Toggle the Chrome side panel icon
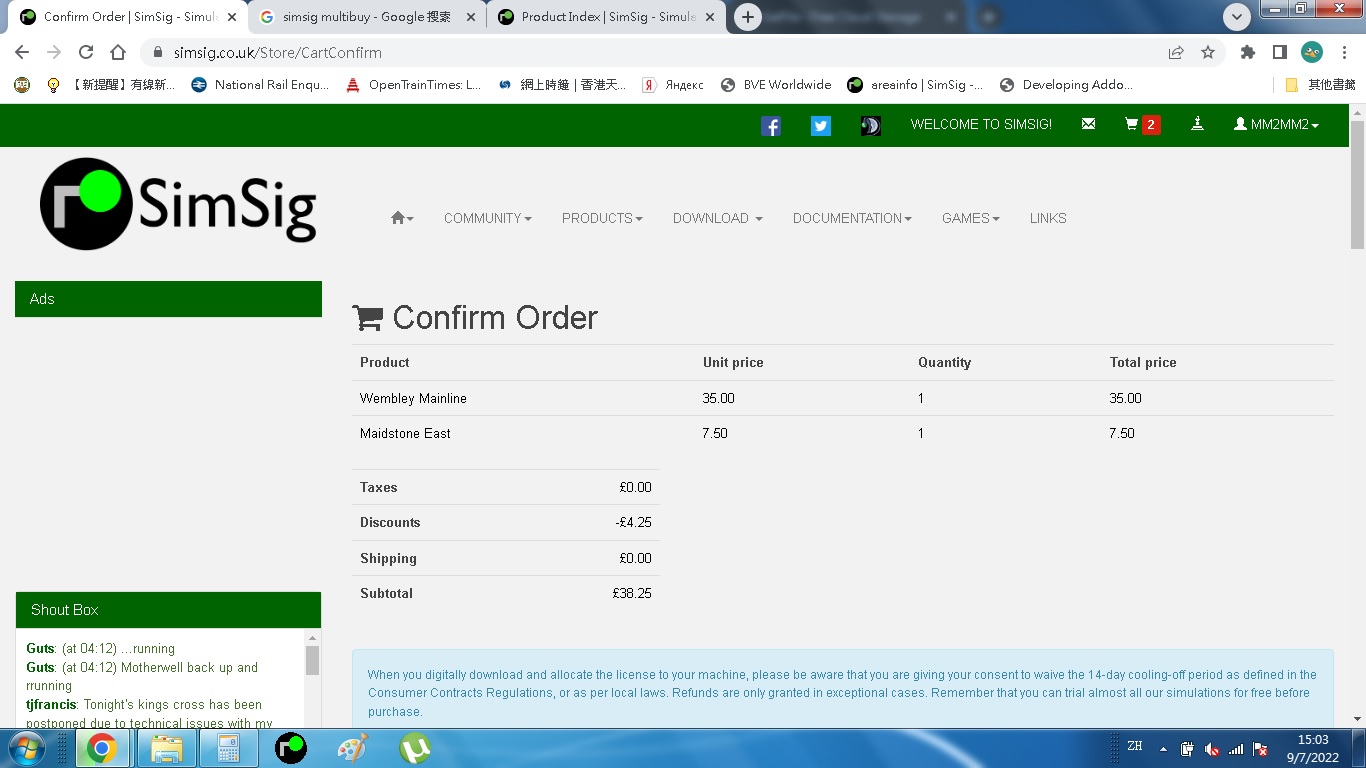 [x=1279, y=52]
